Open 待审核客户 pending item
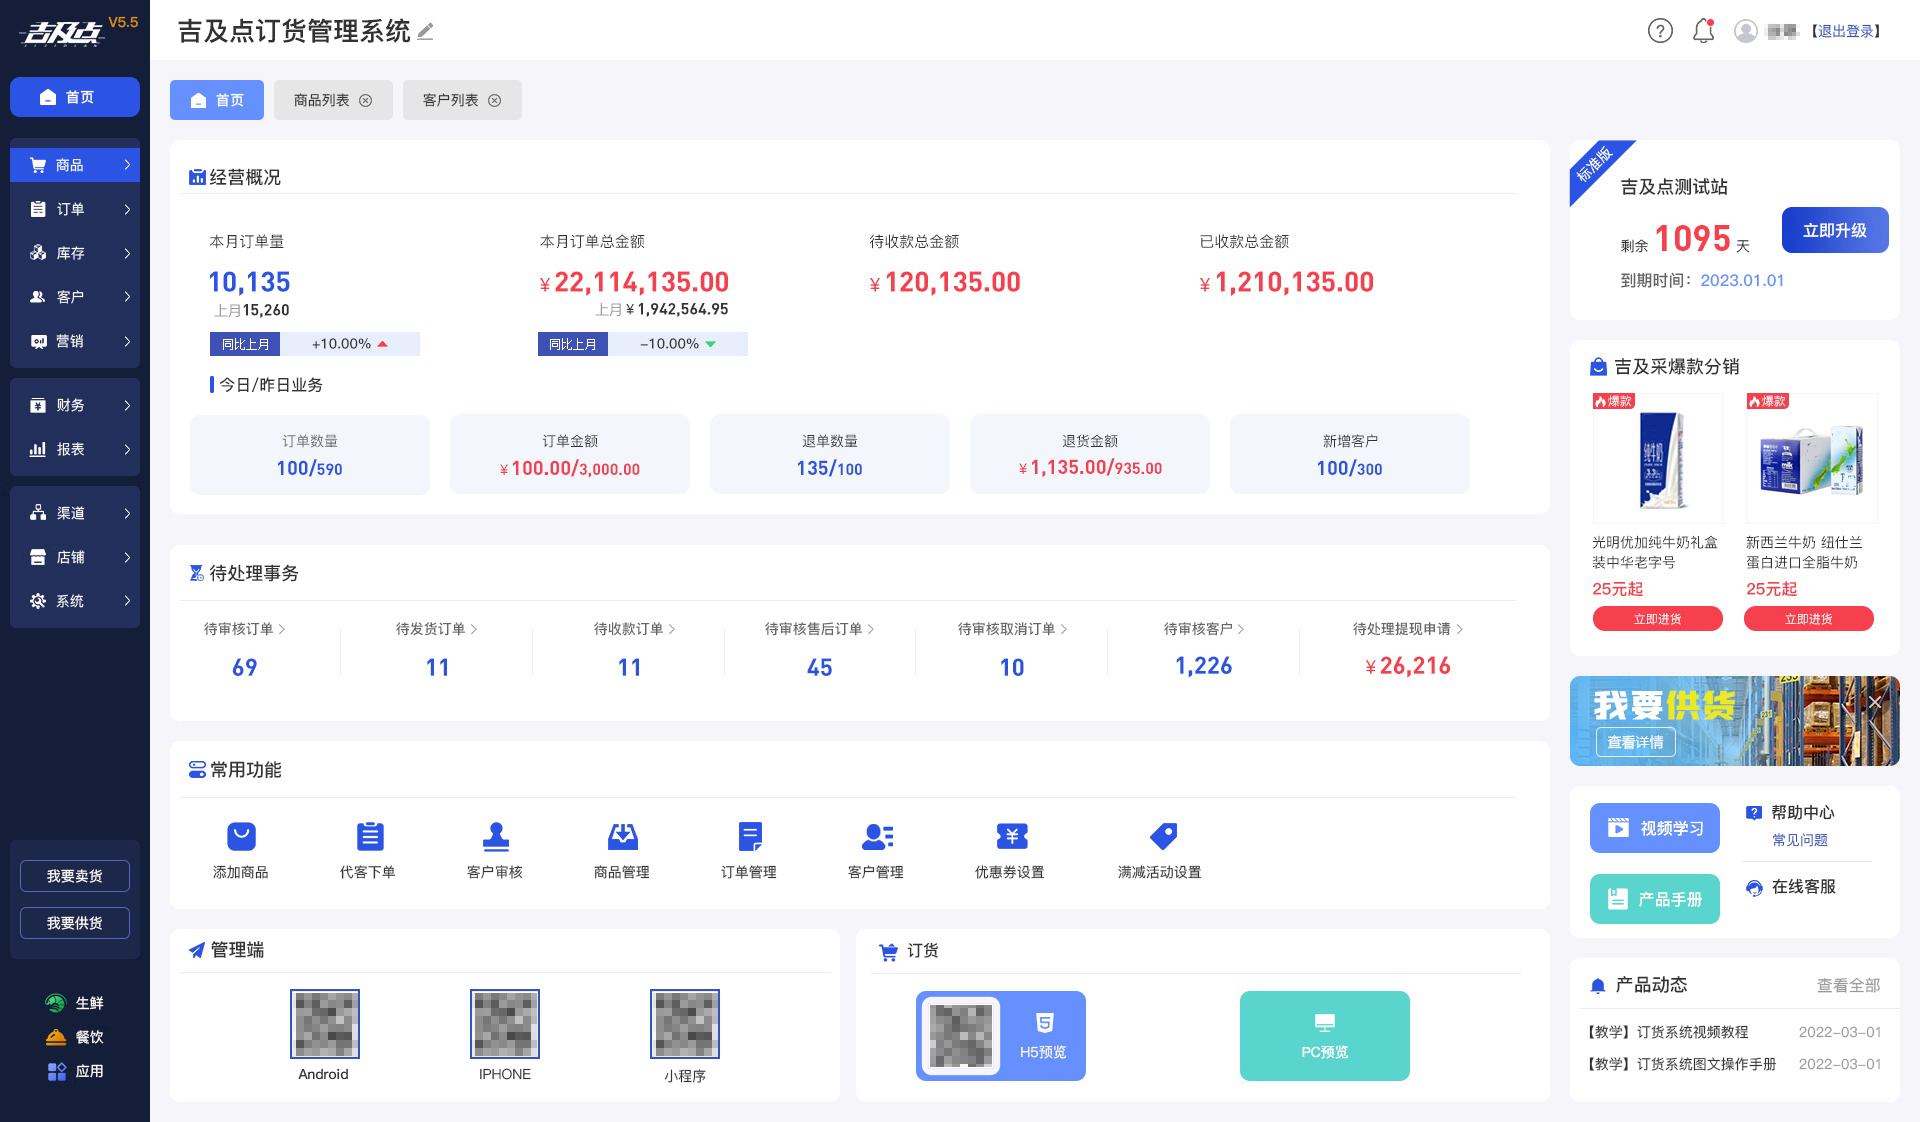The height and width of the screenshot is (1122, 1920). [x=1204, y=629]
